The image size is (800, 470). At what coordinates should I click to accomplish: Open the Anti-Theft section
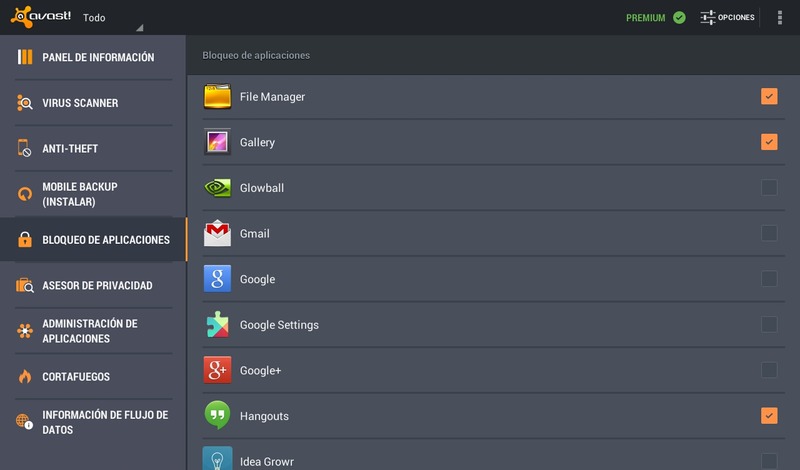[x=93, y=148]
